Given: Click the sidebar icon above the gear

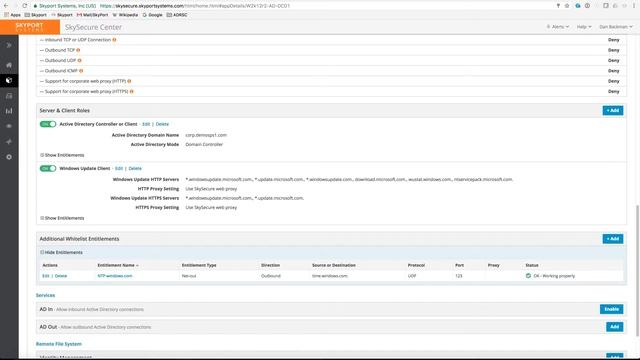Looking at the screenshot, I should point(9,142).
